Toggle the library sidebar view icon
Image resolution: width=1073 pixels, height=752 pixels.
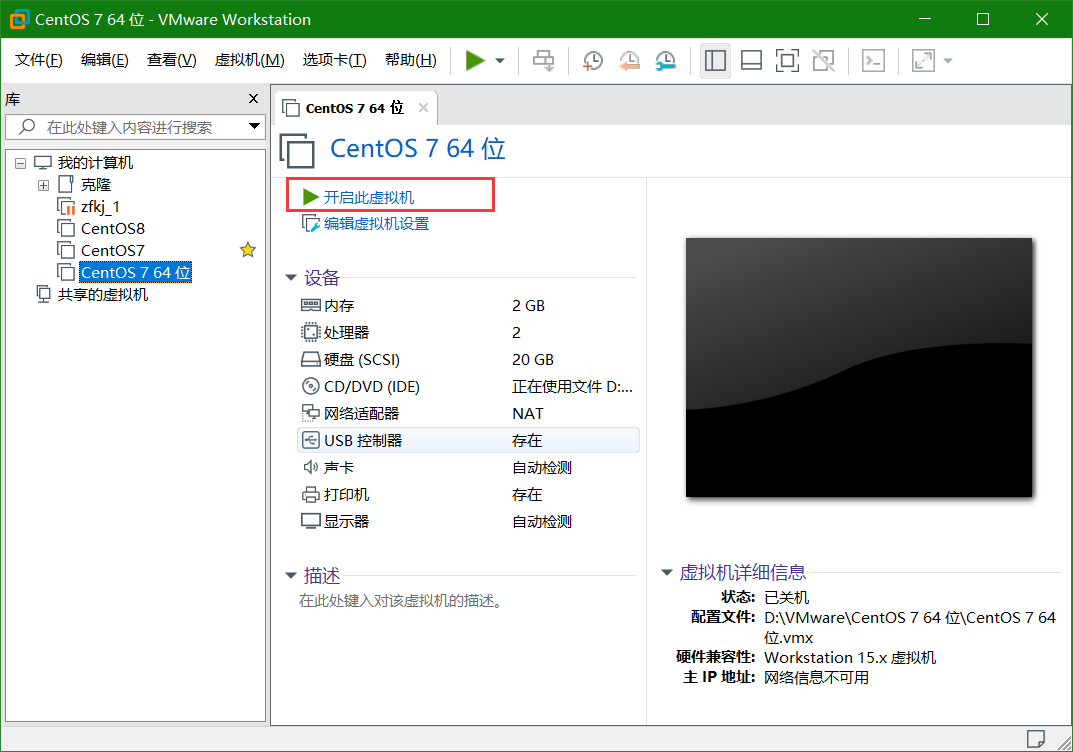[x=715, y=60]
